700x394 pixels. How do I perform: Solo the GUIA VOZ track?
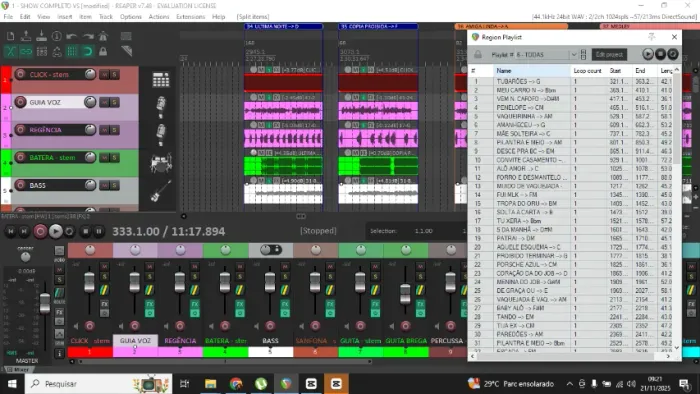pos(115,102)
